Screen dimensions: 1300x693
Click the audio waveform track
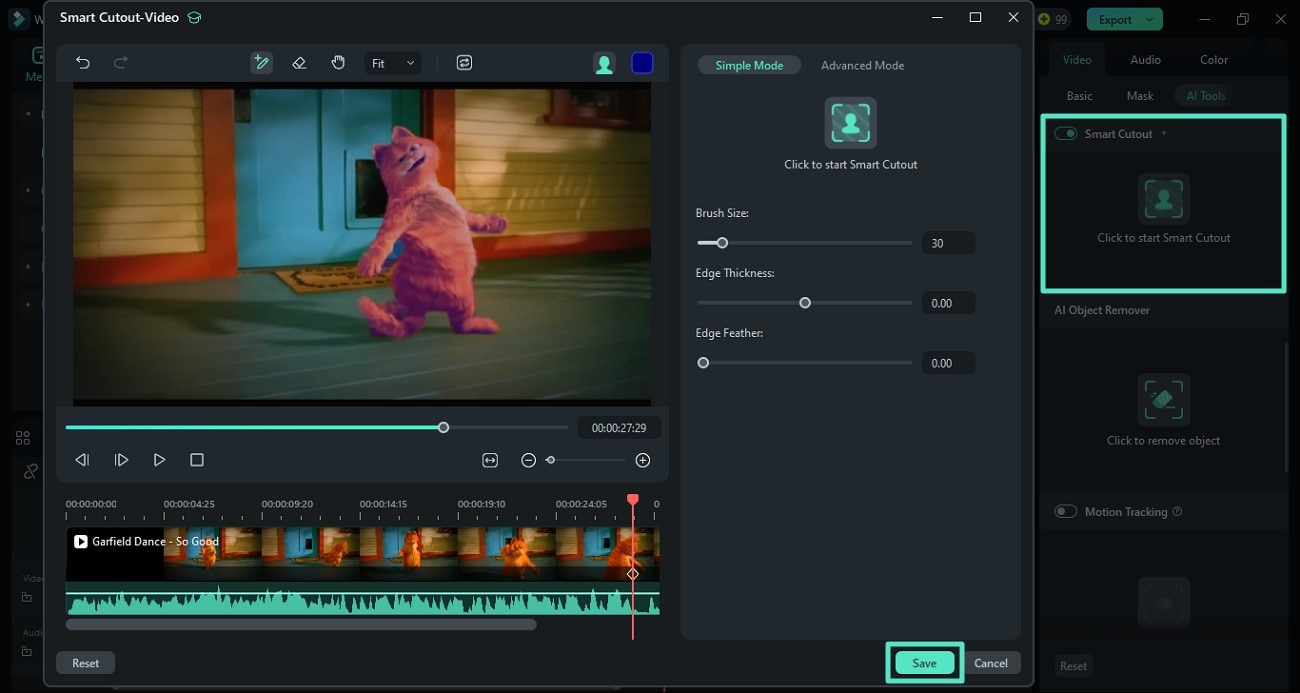point(362,599)
